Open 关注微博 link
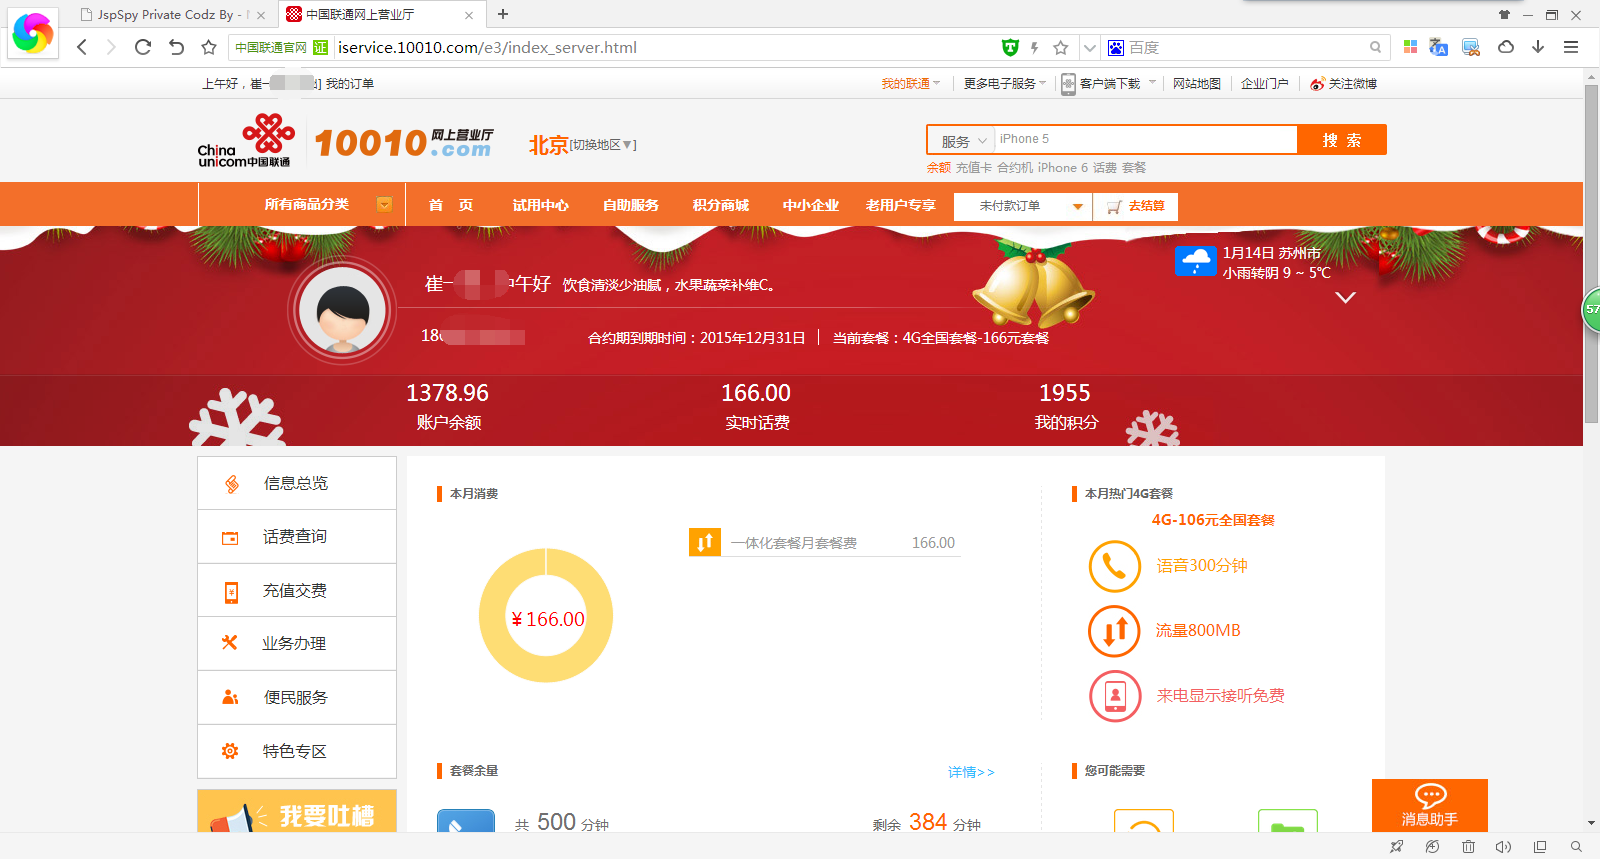 [1344, 84]
